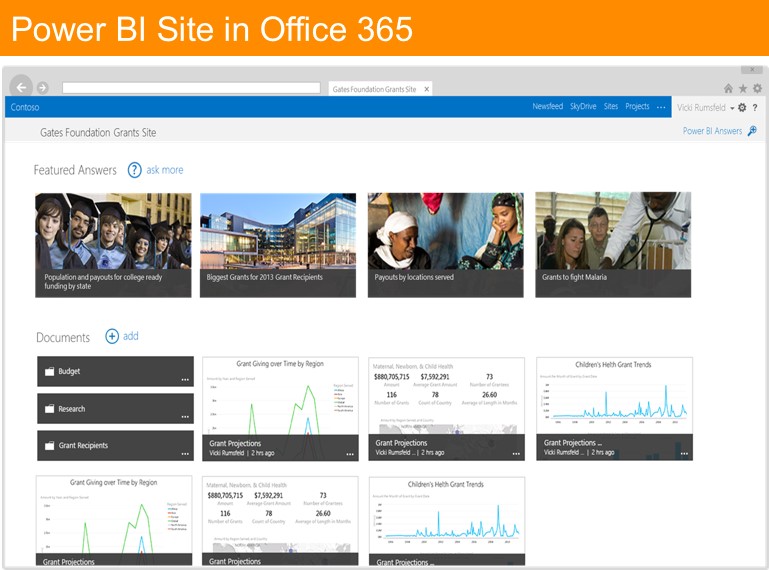
Task: Focus the browser address bar
Action: tap(191, 88)
